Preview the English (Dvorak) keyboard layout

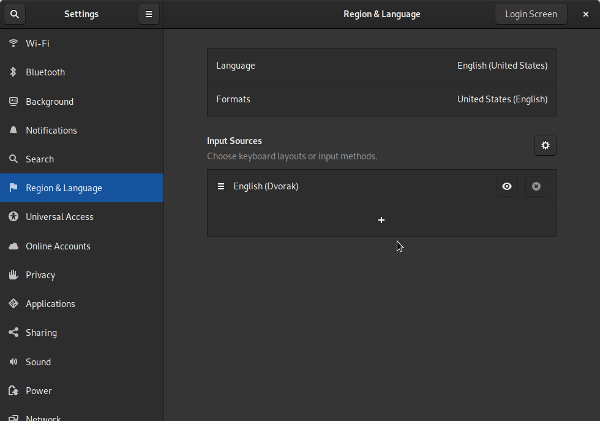coord(507,187)
